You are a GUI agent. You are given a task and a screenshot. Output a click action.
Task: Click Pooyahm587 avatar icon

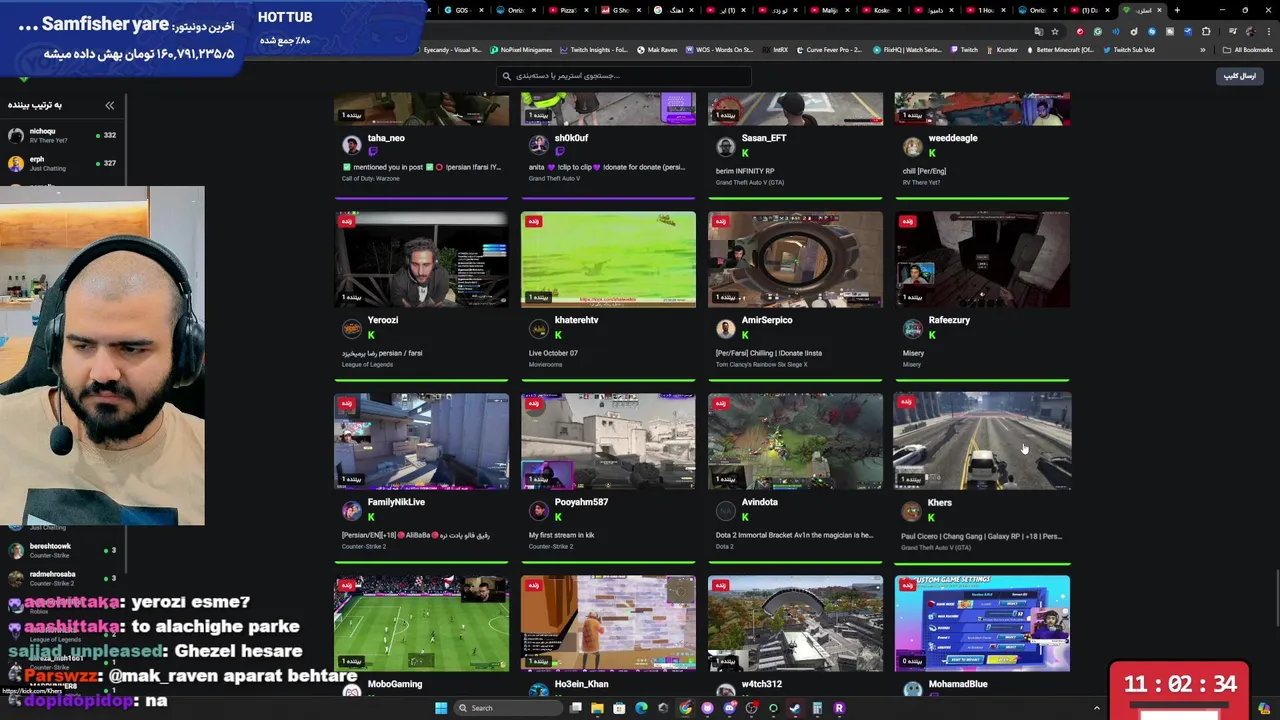[538, 510]
